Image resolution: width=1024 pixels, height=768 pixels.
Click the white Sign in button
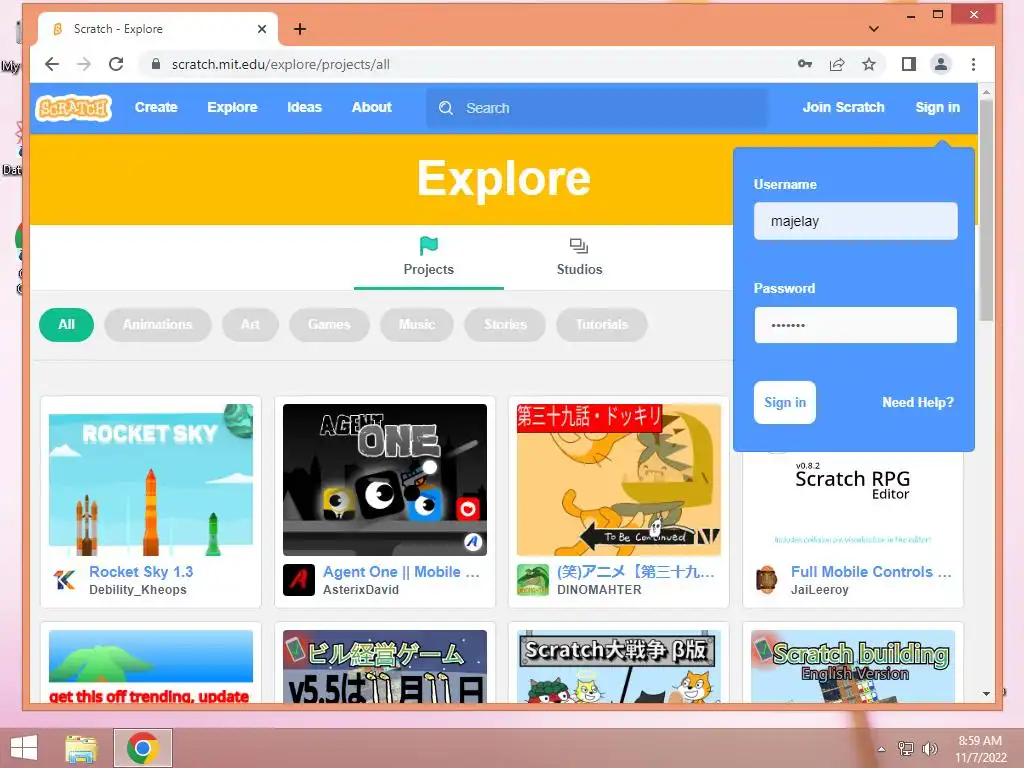click(785, 402)
